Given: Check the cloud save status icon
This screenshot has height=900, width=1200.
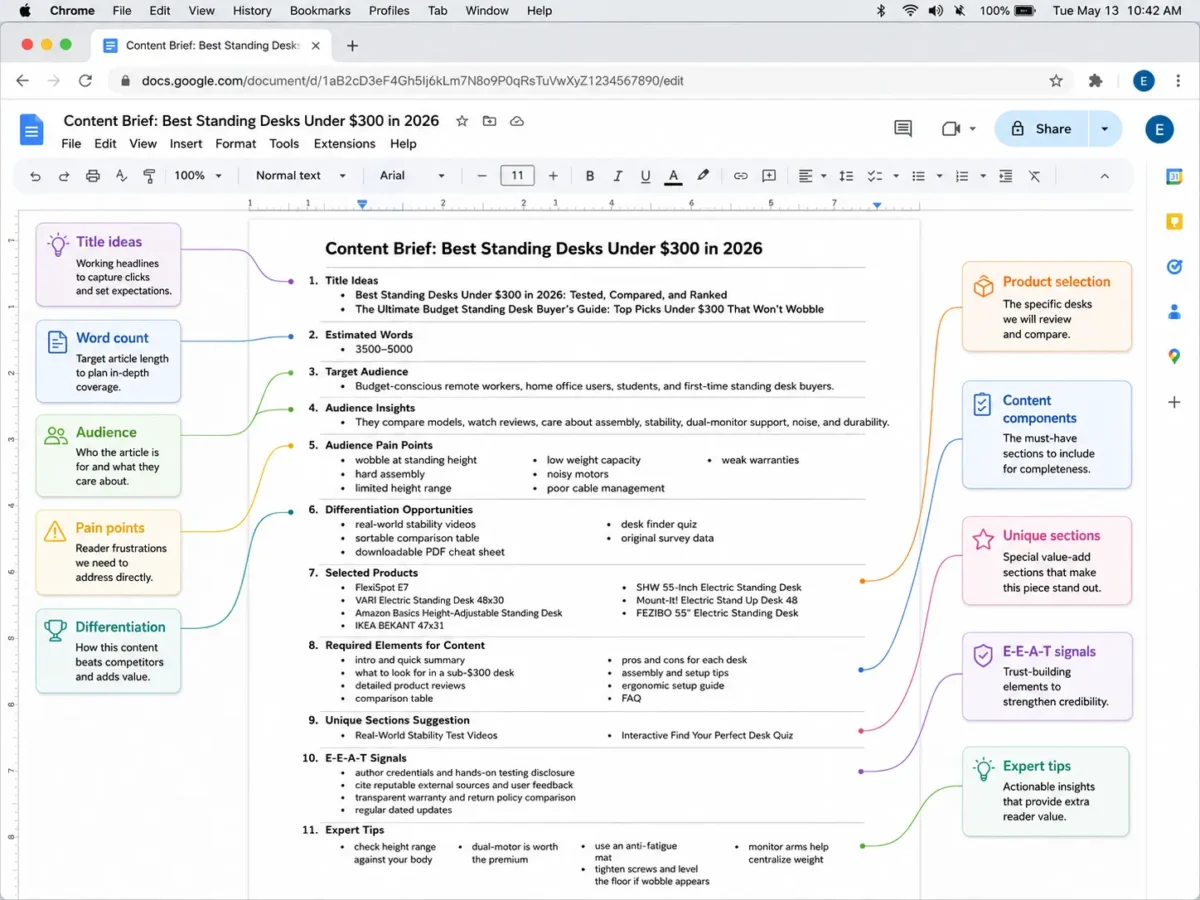Looking at the screenshot, I should click(x=517, y=121).
